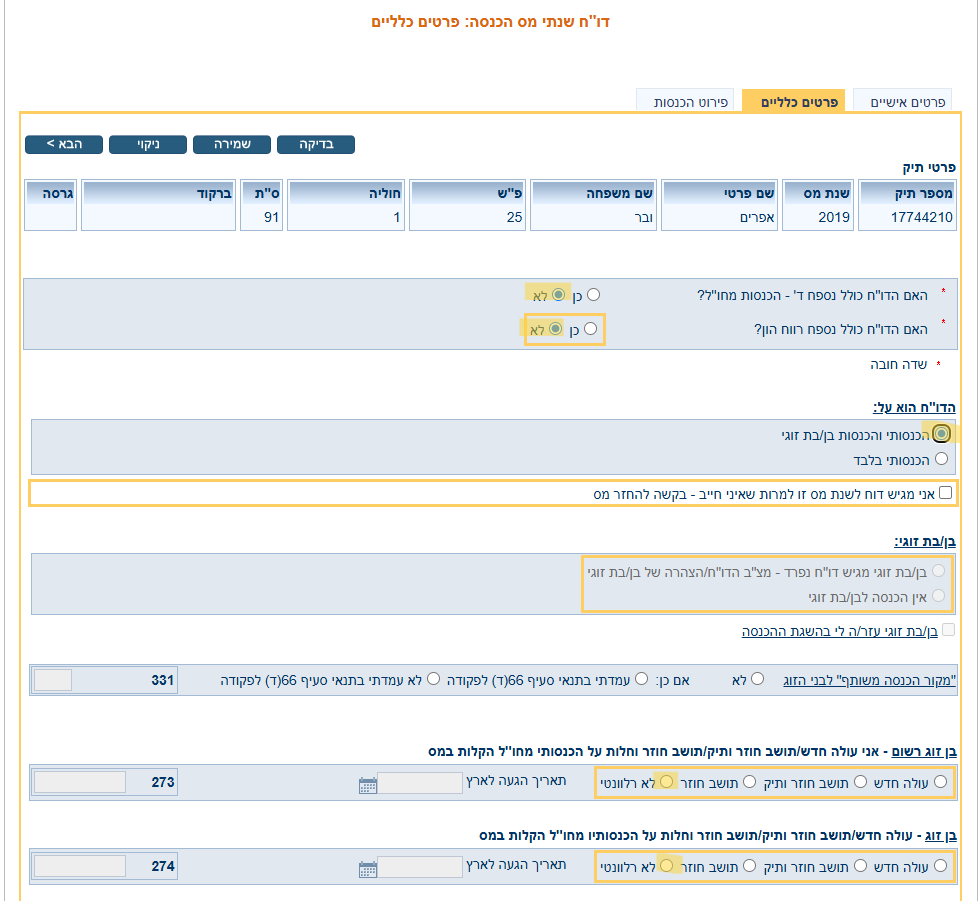Switch to the פרטים אישיים tab
Image resolution: width=979 pixels, height=901 pixels.
coord(902,101)
